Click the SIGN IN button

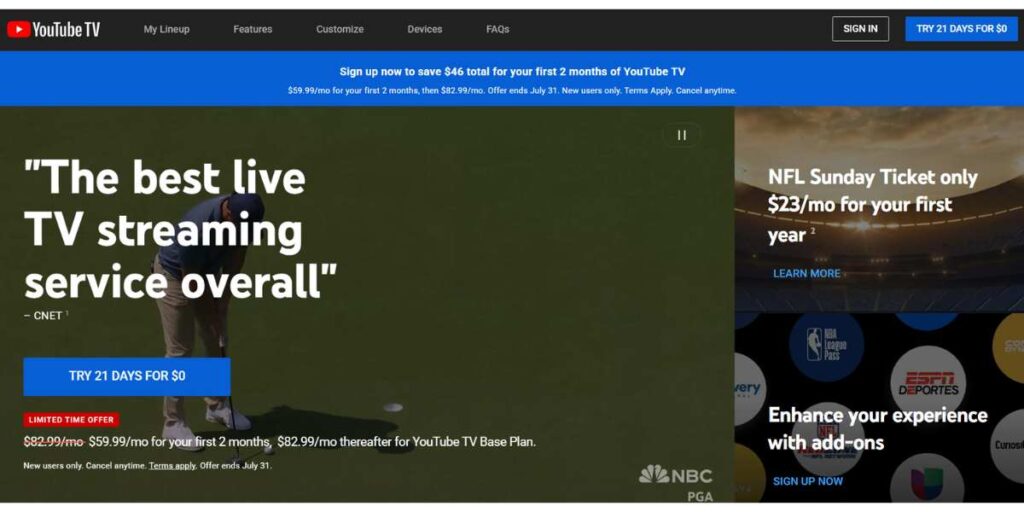tap(860, 29)
